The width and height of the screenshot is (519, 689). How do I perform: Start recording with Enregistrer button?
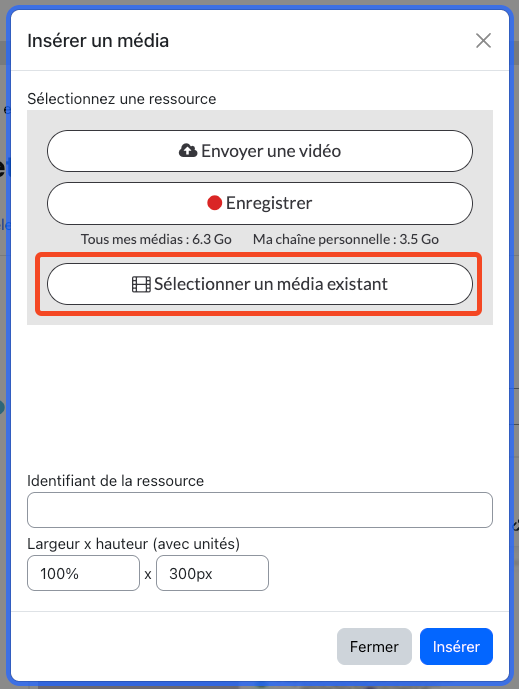click(260, 203)
